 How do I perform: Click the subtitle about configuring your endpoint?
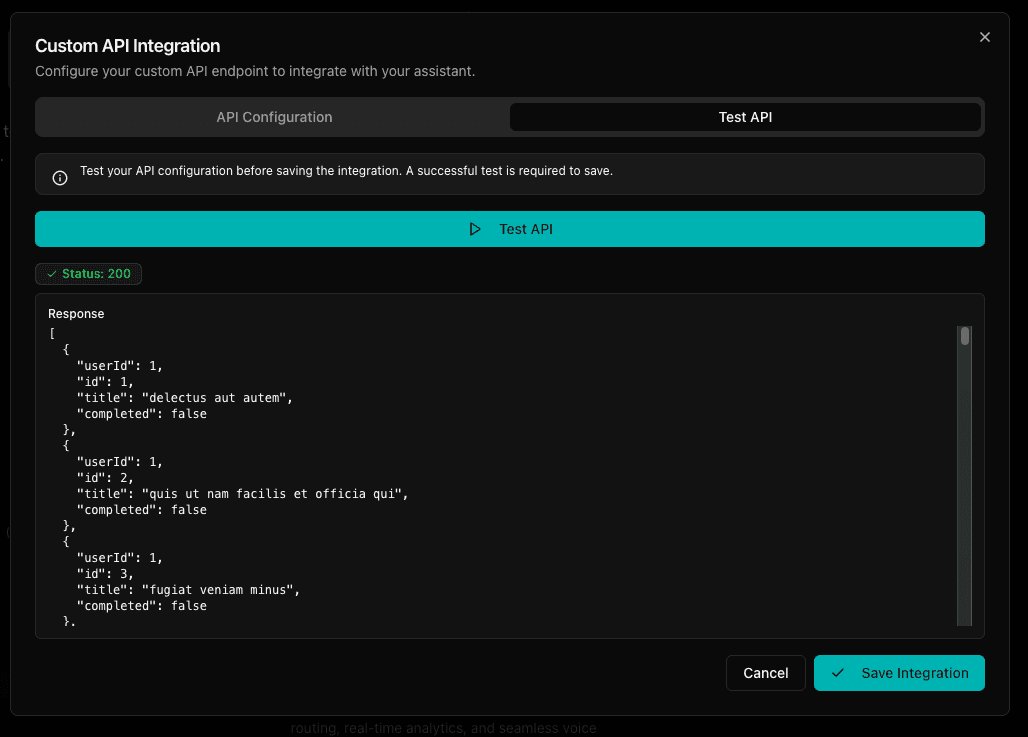click(256, 71)
